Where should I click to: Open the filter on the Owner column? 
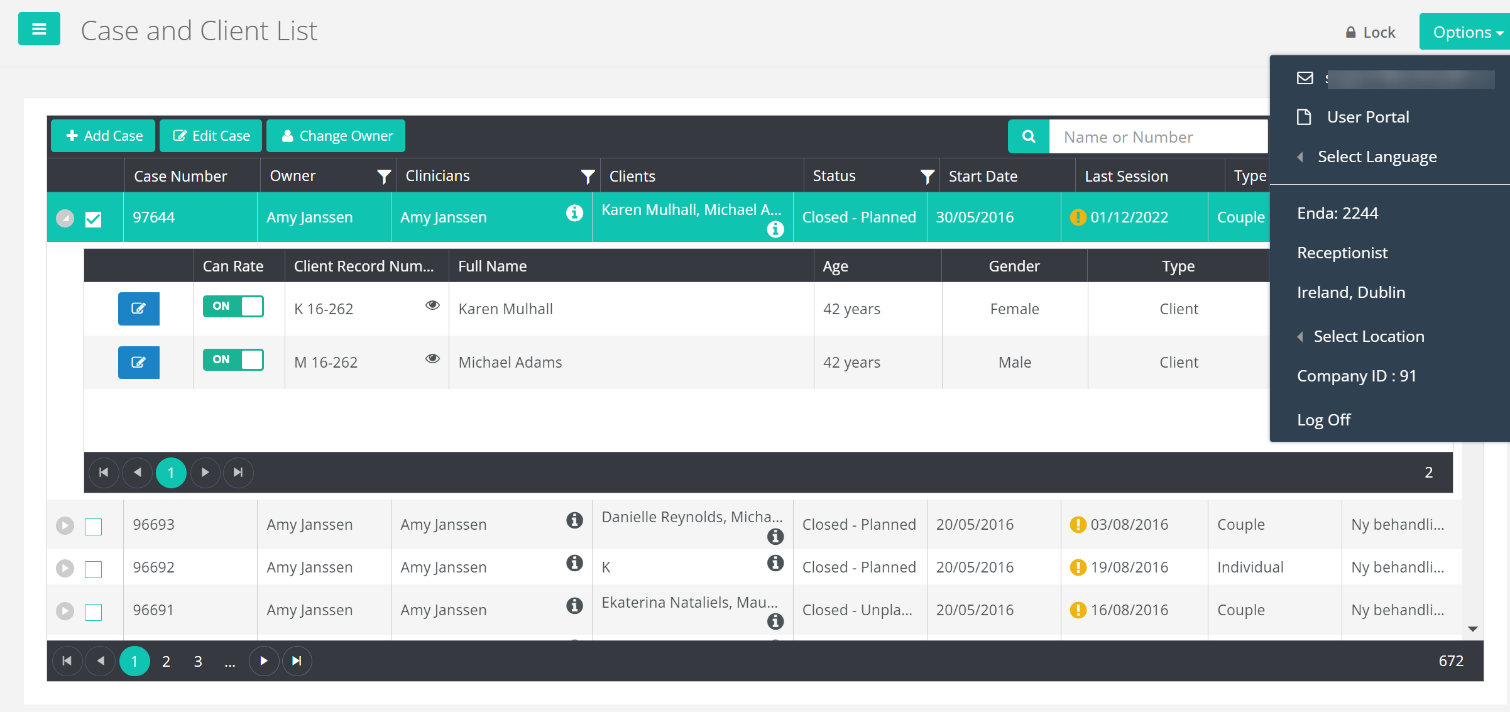(384, 176)
